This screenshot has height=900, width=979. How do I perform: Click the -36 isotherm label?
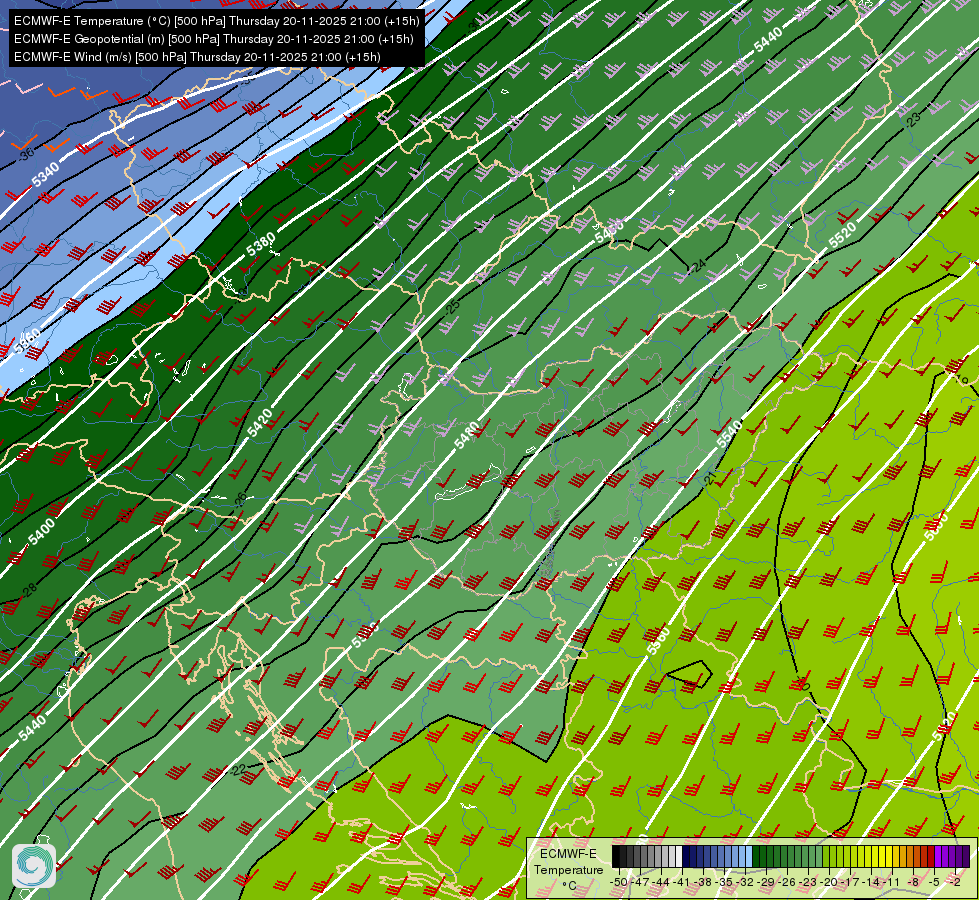[x=26, y=154]
